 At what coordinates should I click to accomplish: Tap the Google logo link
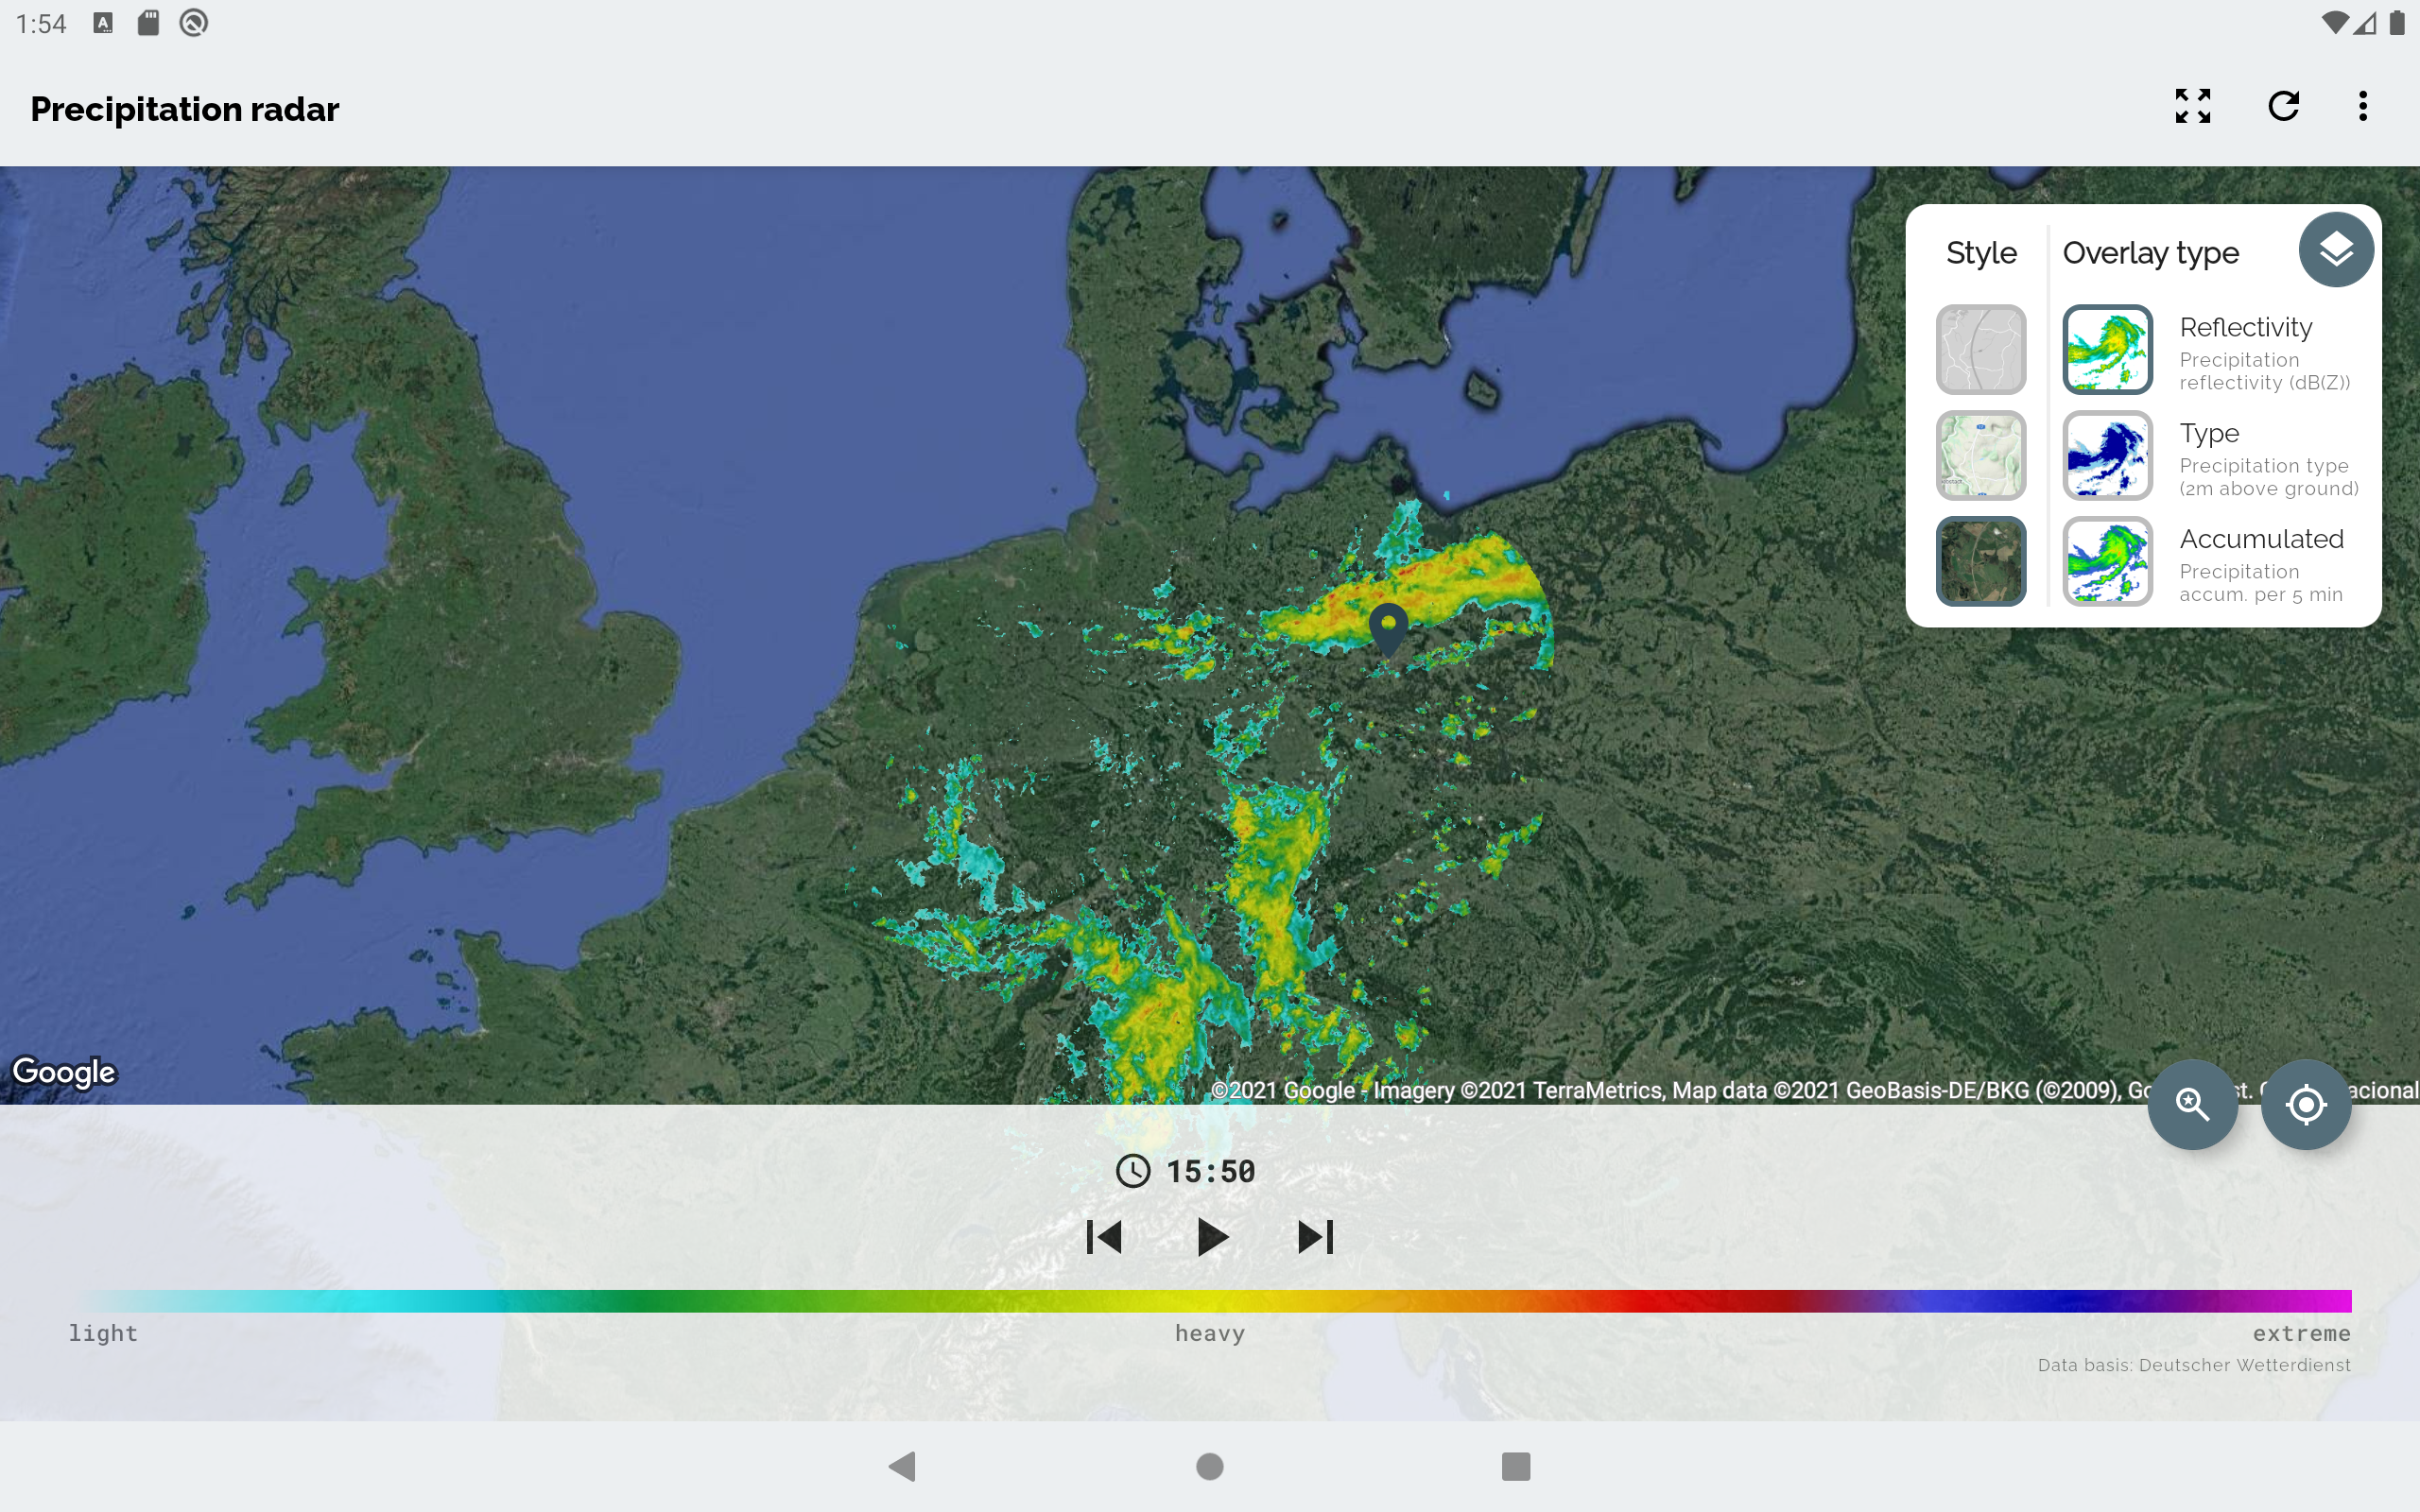tap(65, 1071)
